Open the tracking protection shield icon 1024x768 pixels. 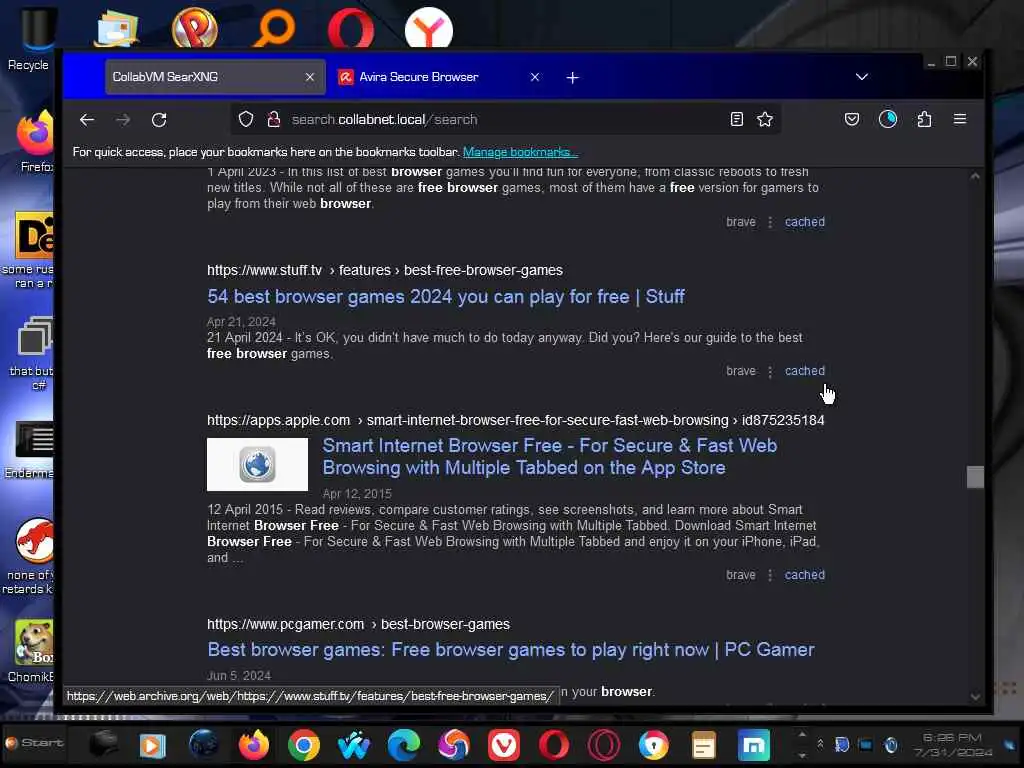pyautogui.click(x=246, y=120)
